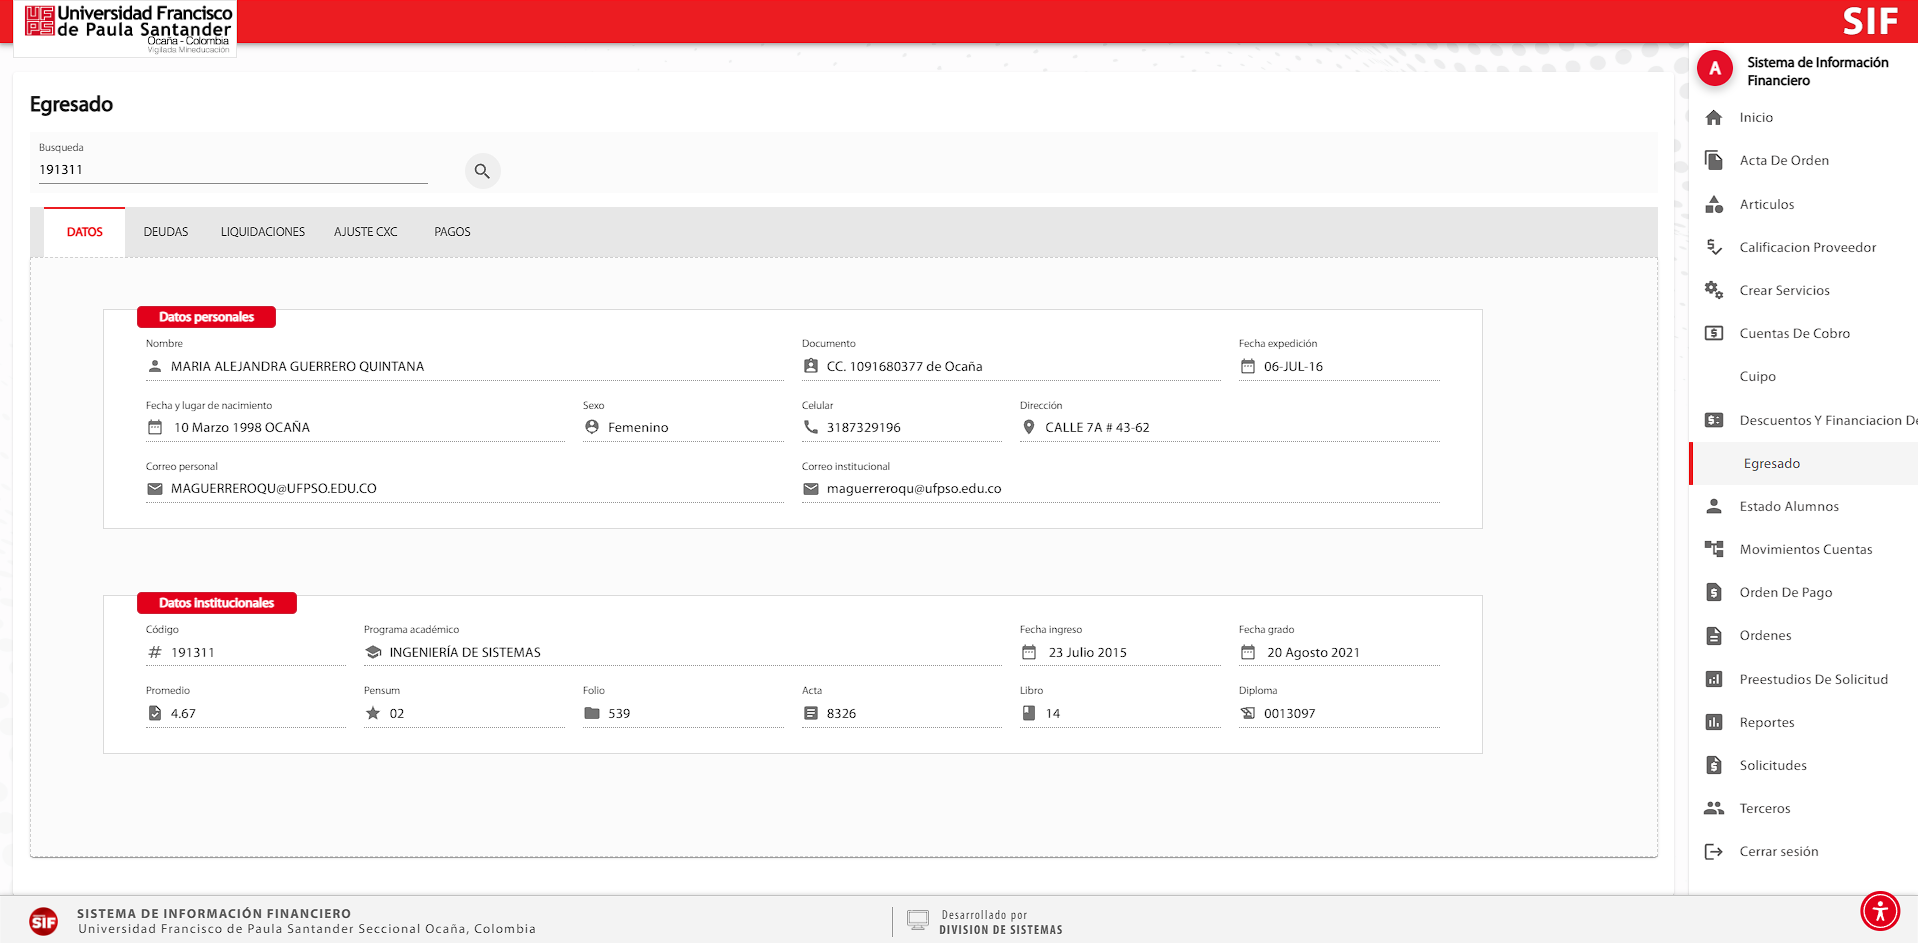Click the Acta De Orden document icon
The width and height of the screenshot is (1918, 943).
(x=1714, y=161)
